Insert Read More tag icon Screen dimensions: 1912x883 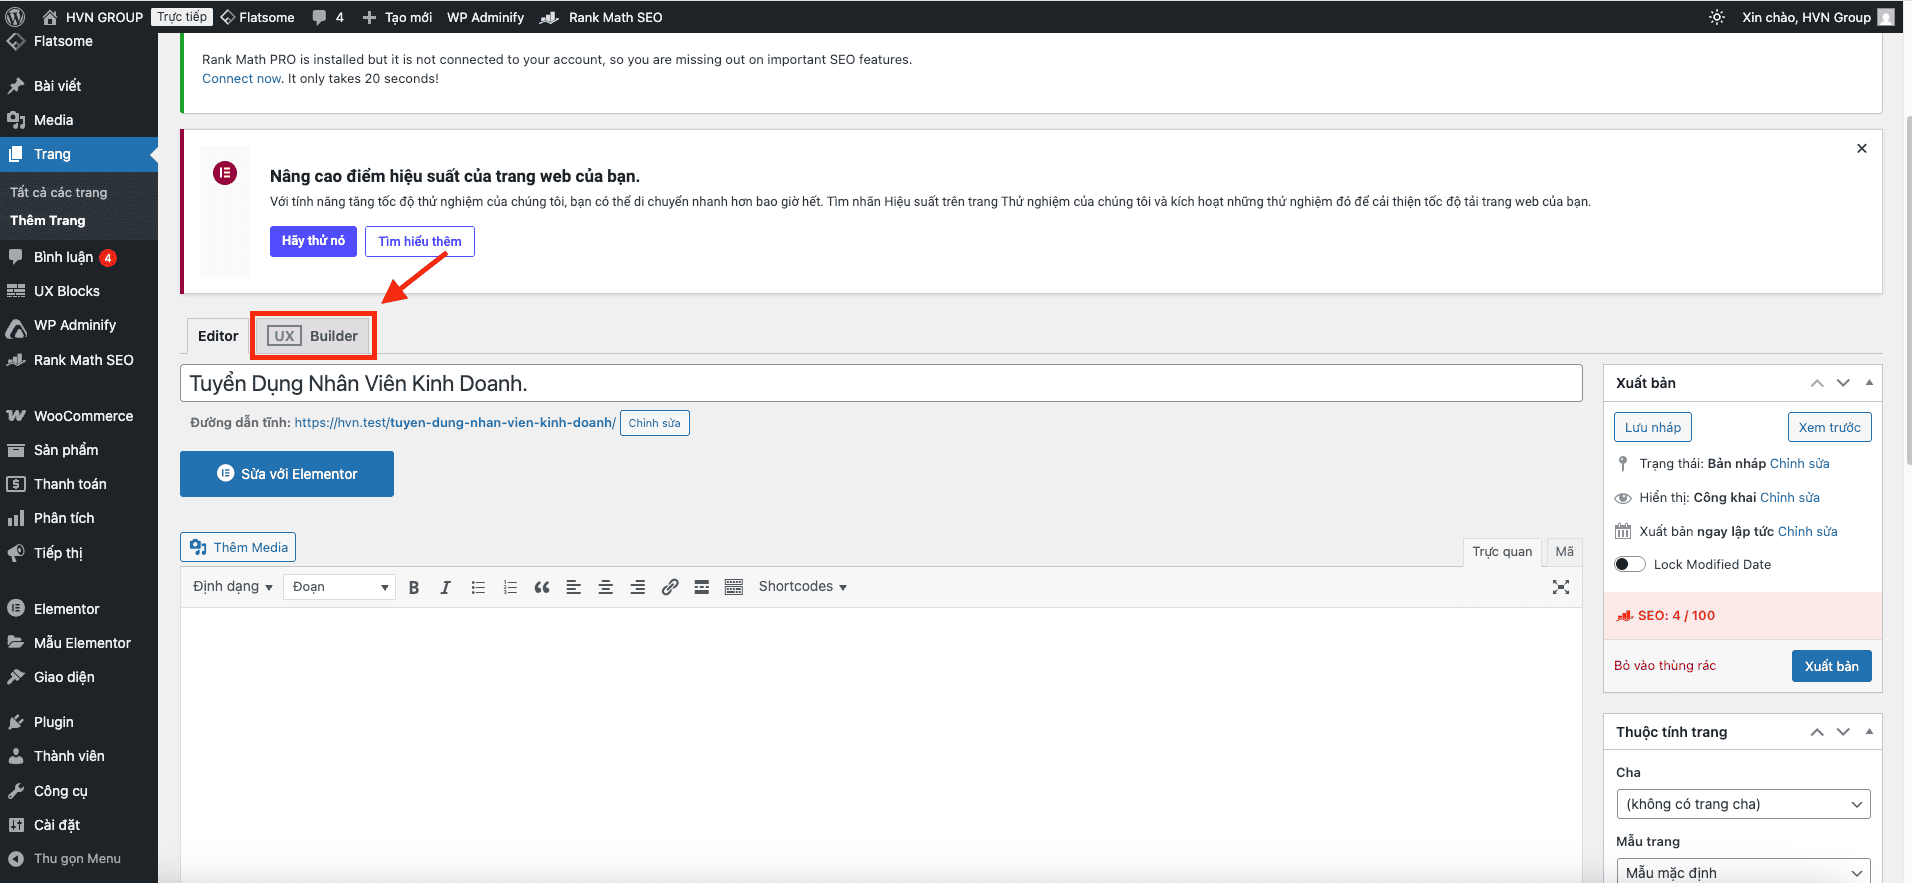click(x=702, y=587)
